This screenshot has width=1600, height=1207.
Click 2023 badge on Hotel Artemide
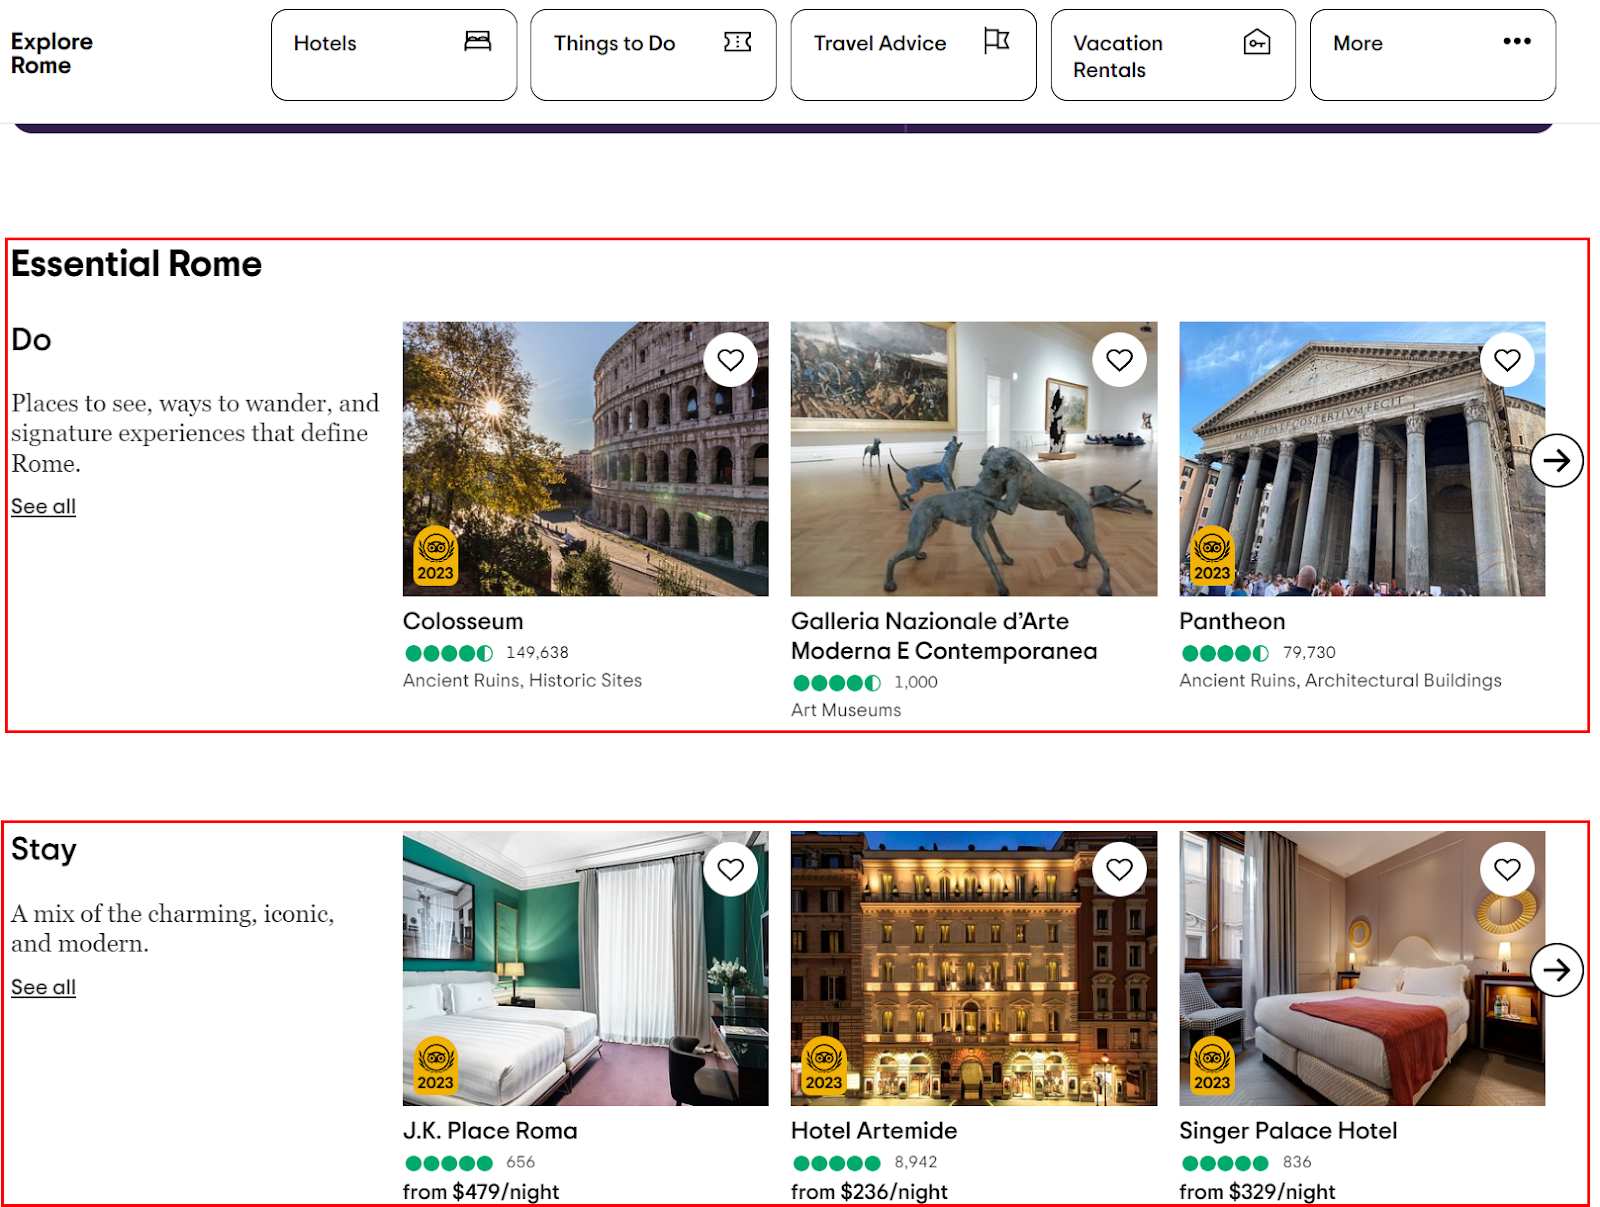pyautogui.click(x=824, y=1066)
